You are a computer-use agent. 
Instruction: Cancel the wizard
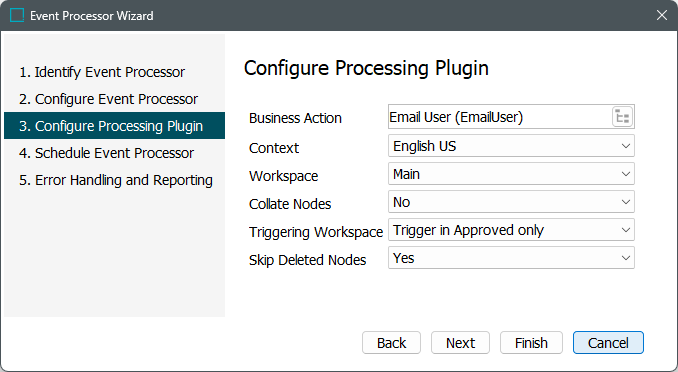click(x=608, y=343)
